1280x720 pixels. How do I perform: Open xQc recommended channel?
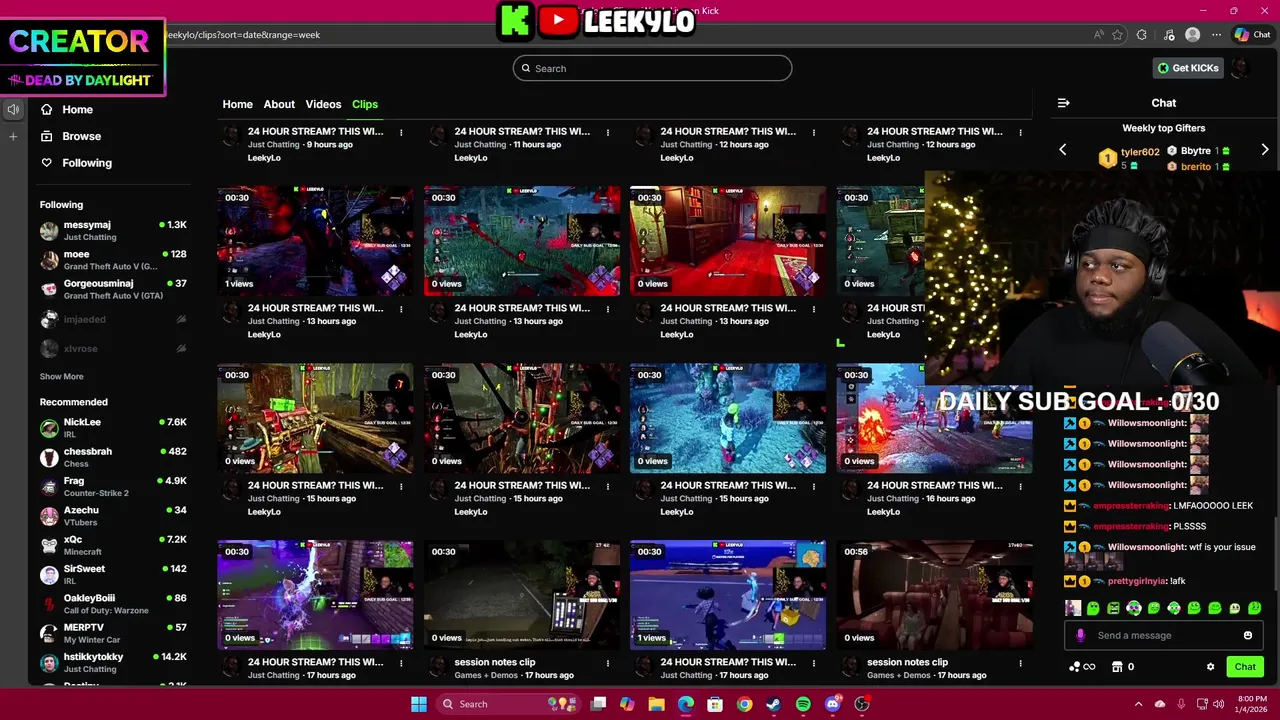(113, 545)
